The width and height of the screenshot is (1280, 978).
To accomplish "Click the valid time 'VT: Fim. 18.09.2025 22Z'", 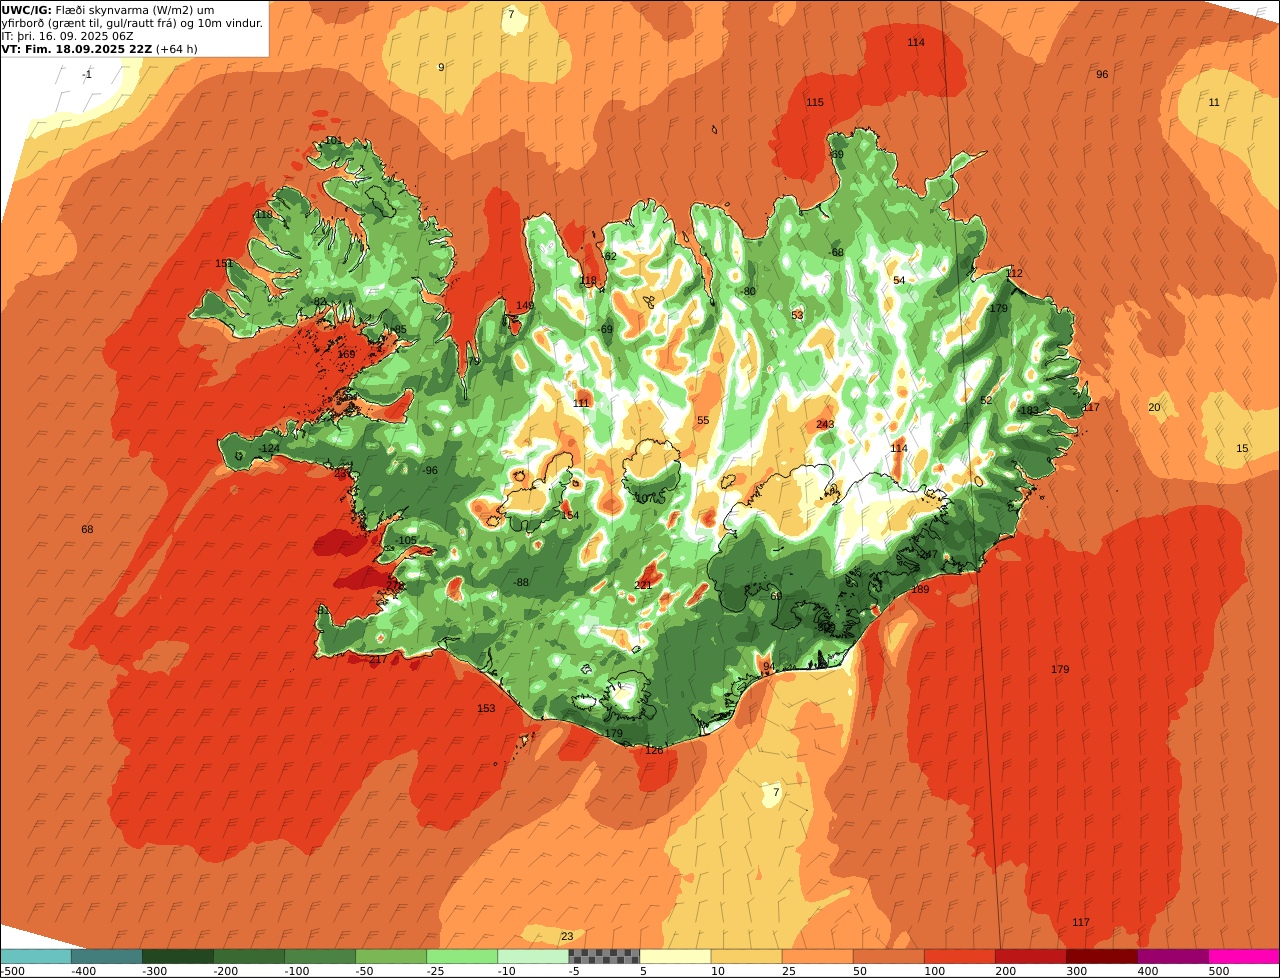I will click(77, 49).
